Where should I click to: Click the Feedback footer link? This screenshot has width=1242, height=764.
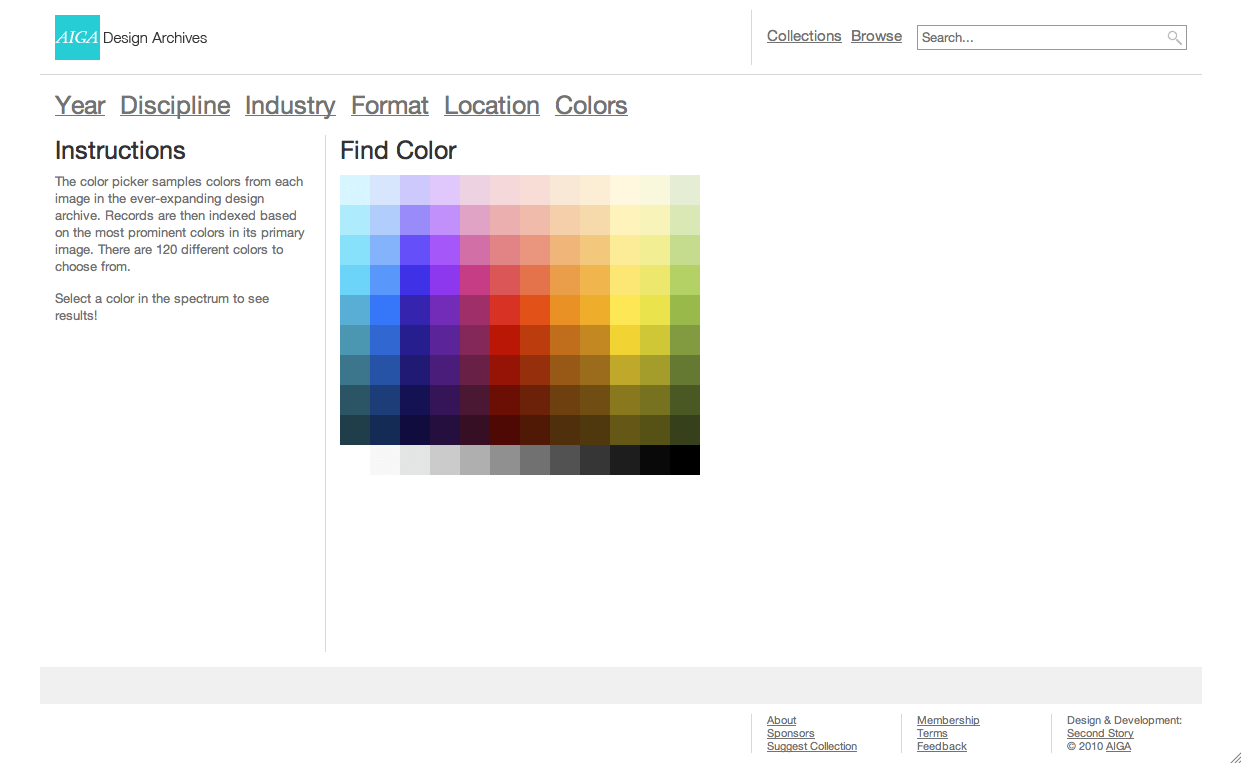[942, 746]
